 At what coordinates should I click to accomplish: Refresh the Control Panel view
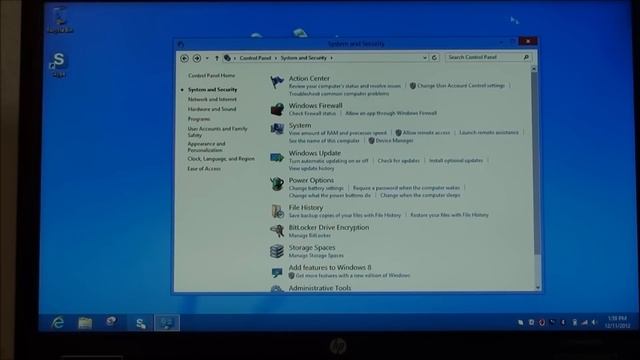tap(434, 58)
